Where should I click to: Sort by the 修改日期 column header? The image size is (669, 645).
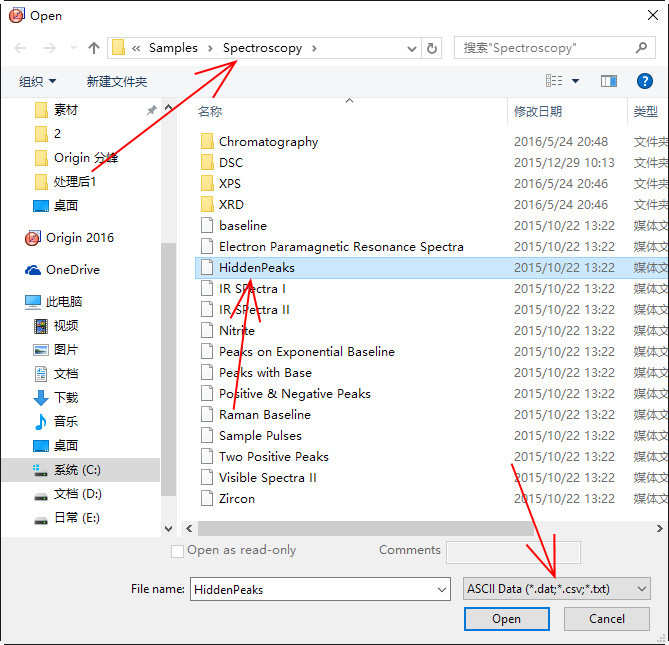point(538,112)
